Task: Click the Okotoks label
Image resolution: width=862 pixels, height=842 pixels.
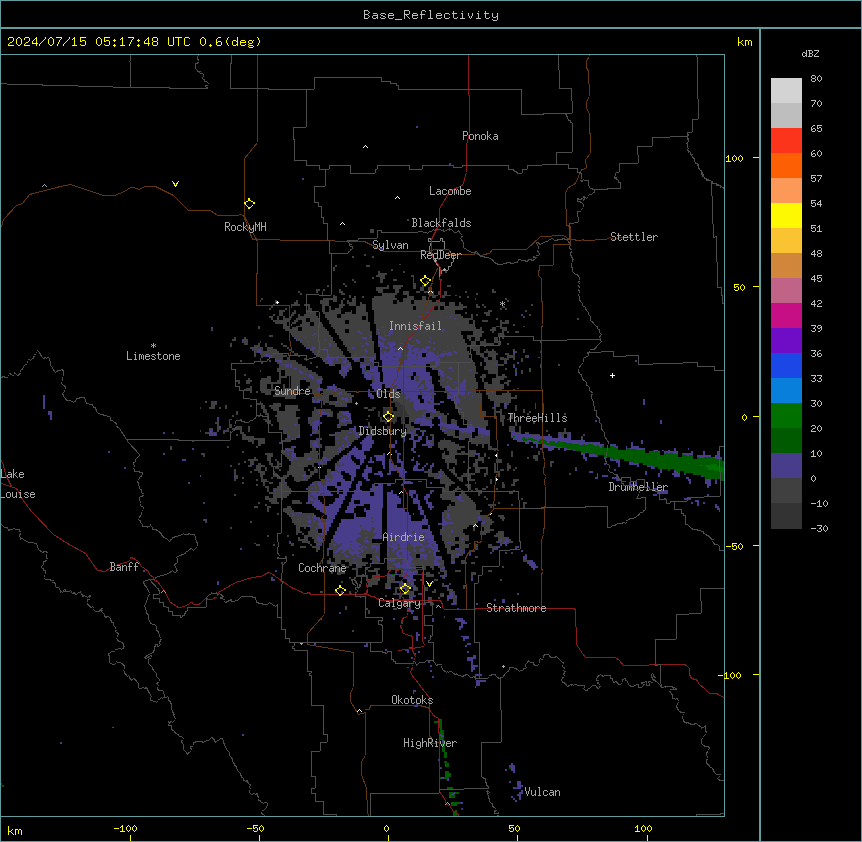Action: pos(412,700)
